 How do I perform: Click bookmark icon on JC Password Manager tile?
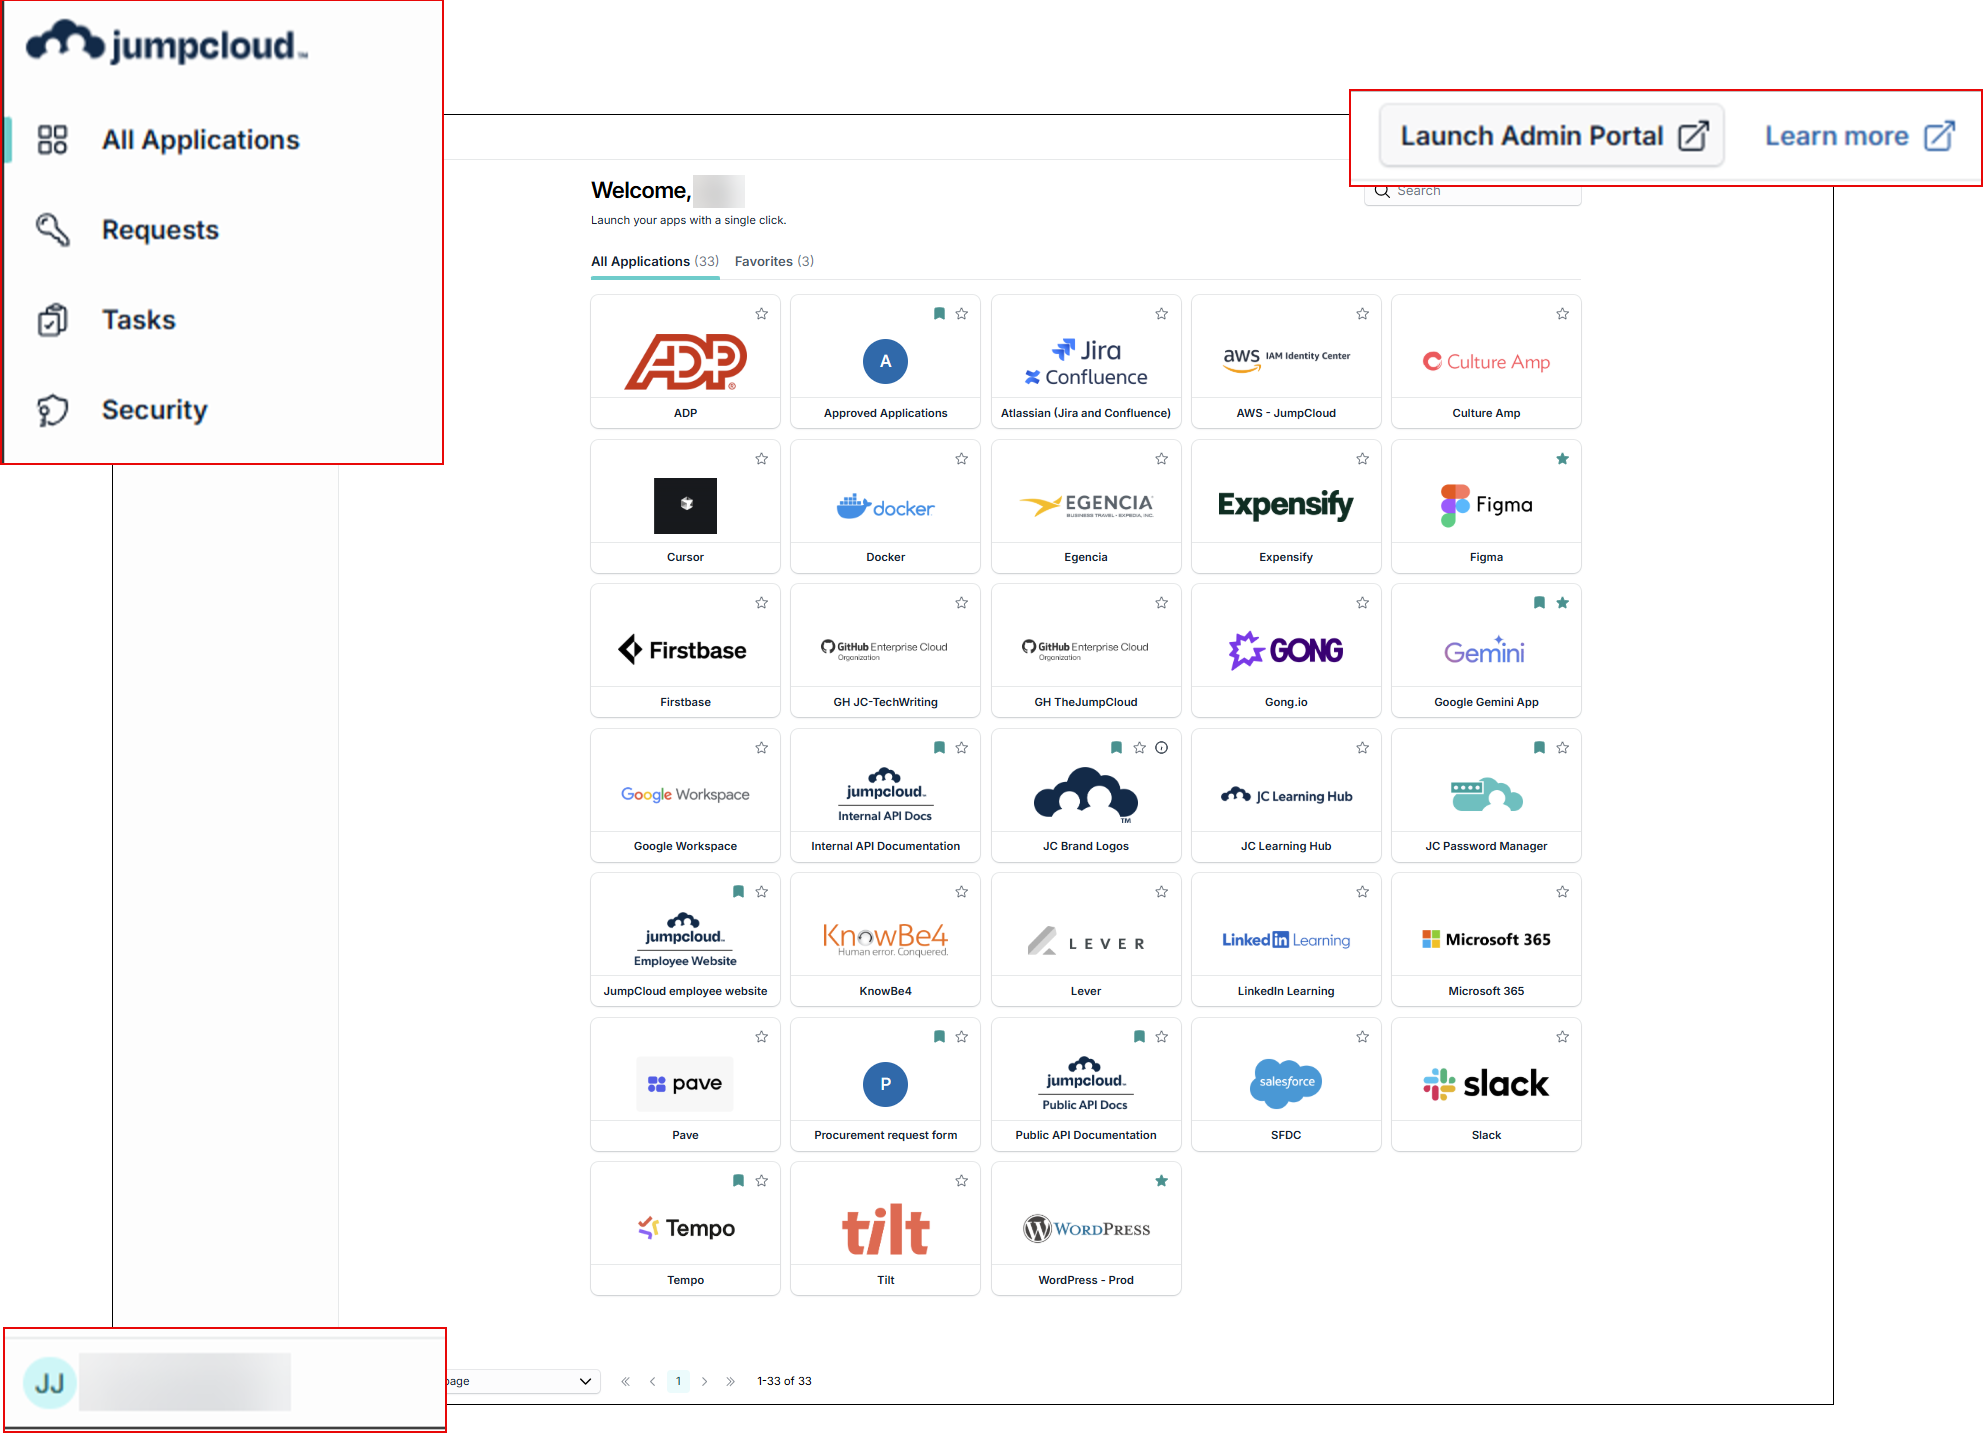tap(1539, 748)
